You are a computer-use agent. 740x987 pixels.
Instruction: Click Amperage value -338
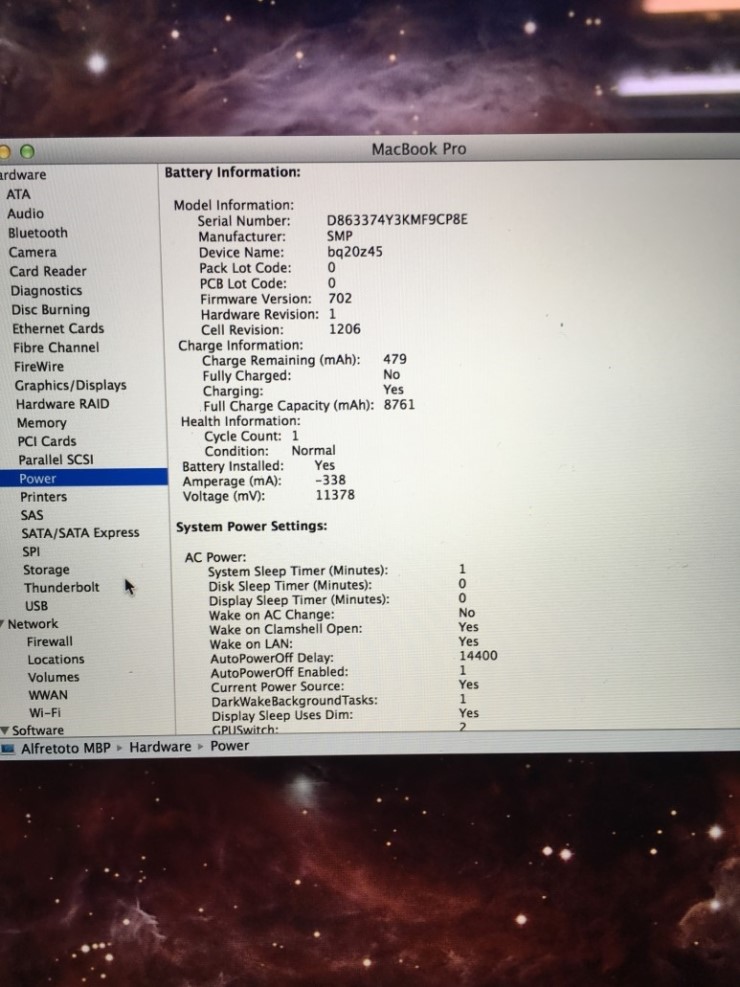[330, 480]
